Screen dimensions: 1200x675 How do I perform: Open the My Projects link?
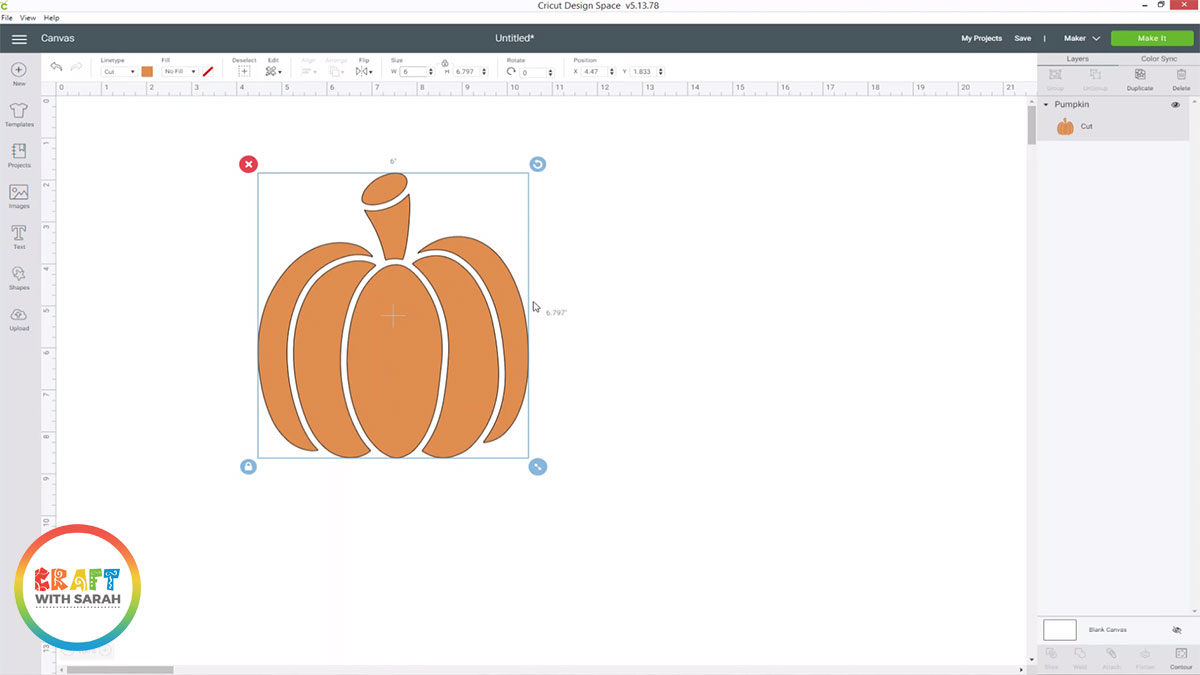coord(981,38)
